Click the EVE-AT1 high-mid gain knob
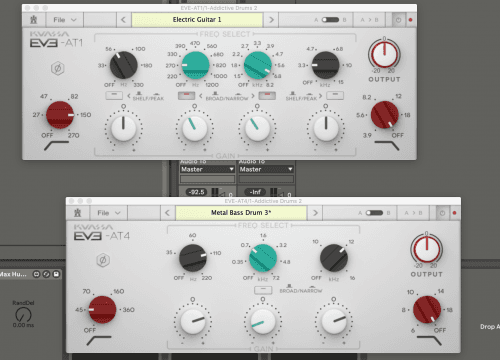The height and width of the screenshot is (360, 500). click(x=257, y=128)
